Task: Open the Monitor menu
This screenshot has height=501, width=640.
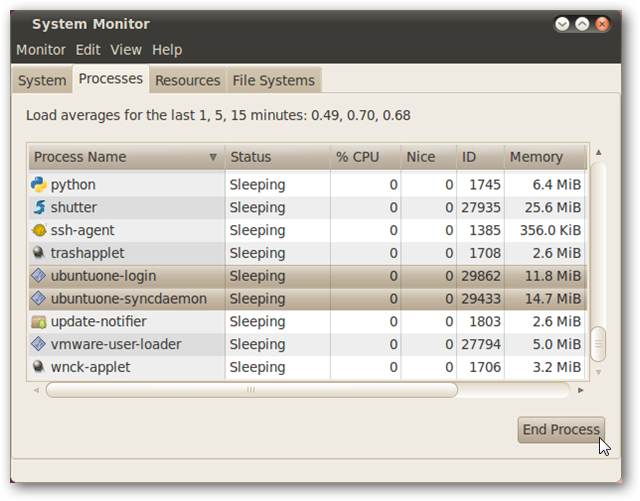Action: pyautogui.click(x=41, y=50)
